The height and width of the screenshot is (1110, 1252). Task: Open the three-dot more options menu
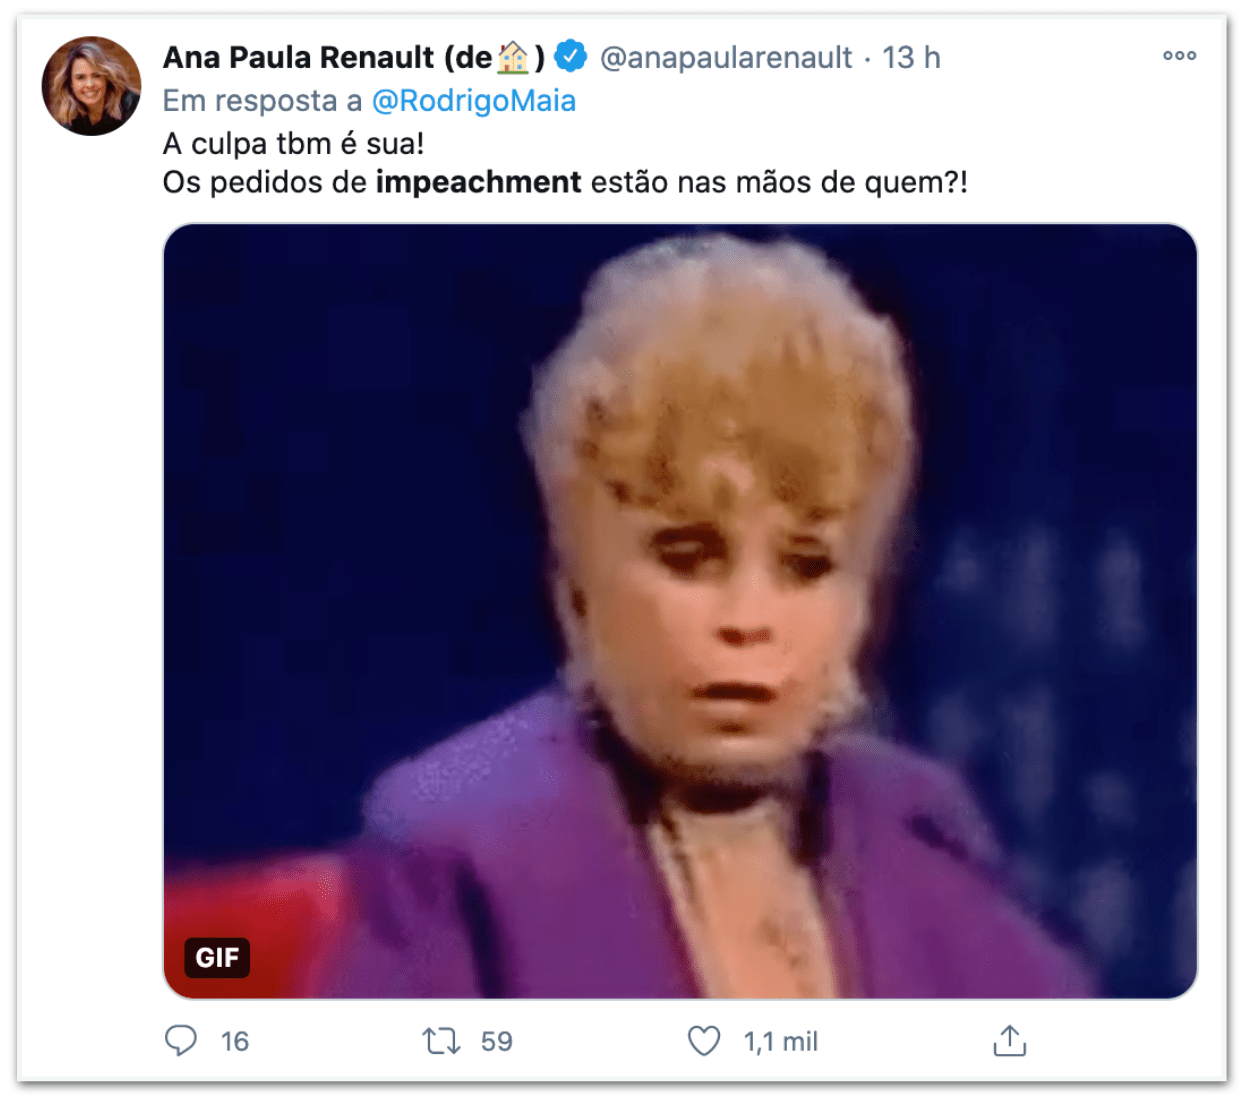point(1180,56)
